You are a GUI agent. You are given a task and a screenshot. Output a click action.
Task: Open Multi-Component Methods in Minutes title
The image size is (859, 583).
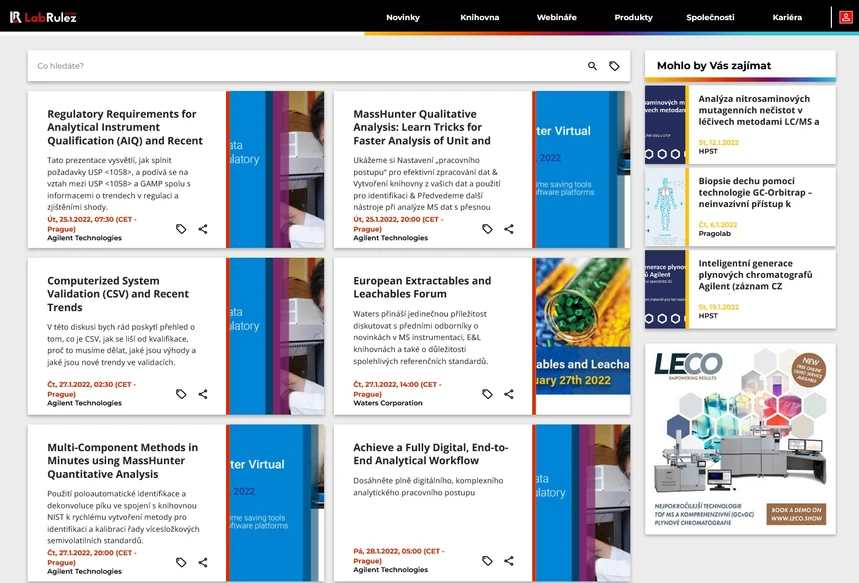[x=123, y=461]
